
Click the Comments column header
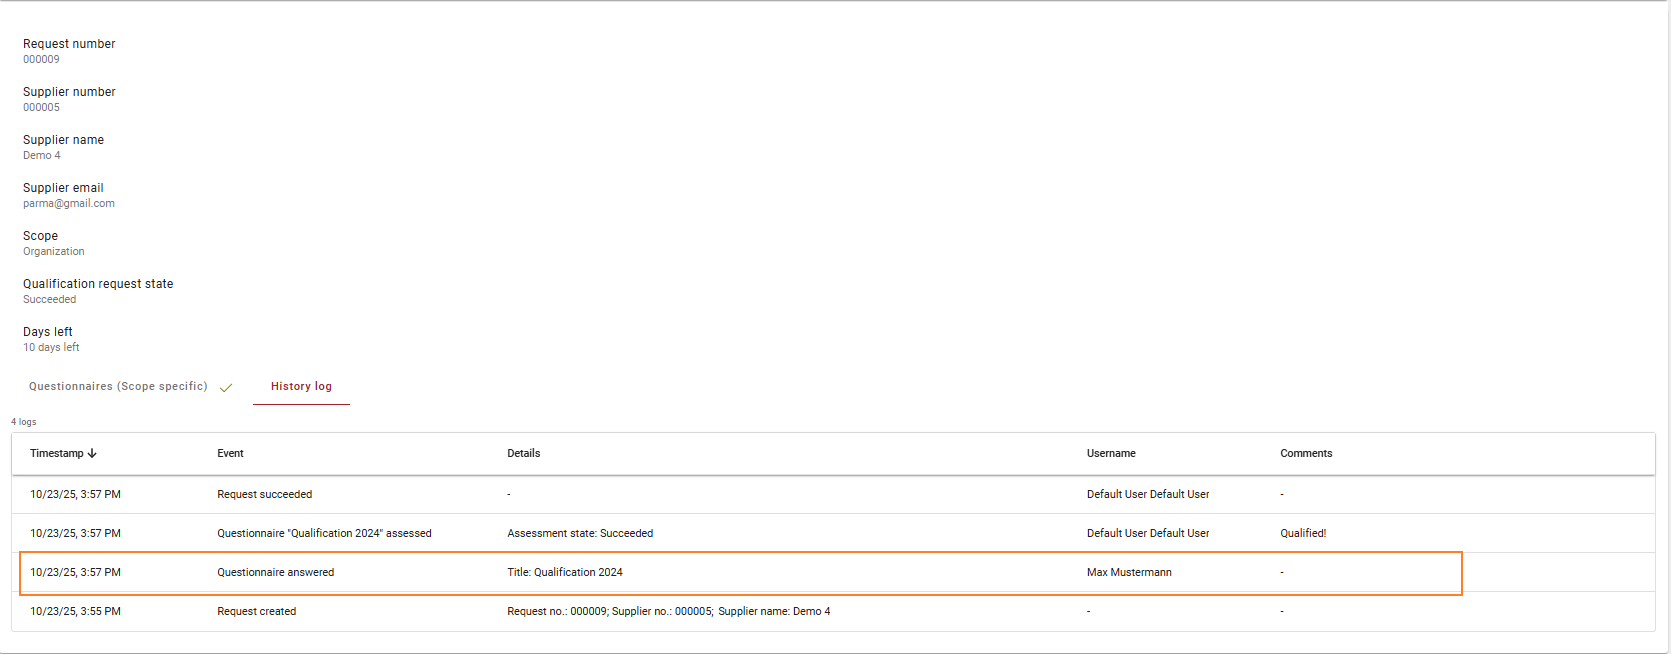pos(1306,454)
